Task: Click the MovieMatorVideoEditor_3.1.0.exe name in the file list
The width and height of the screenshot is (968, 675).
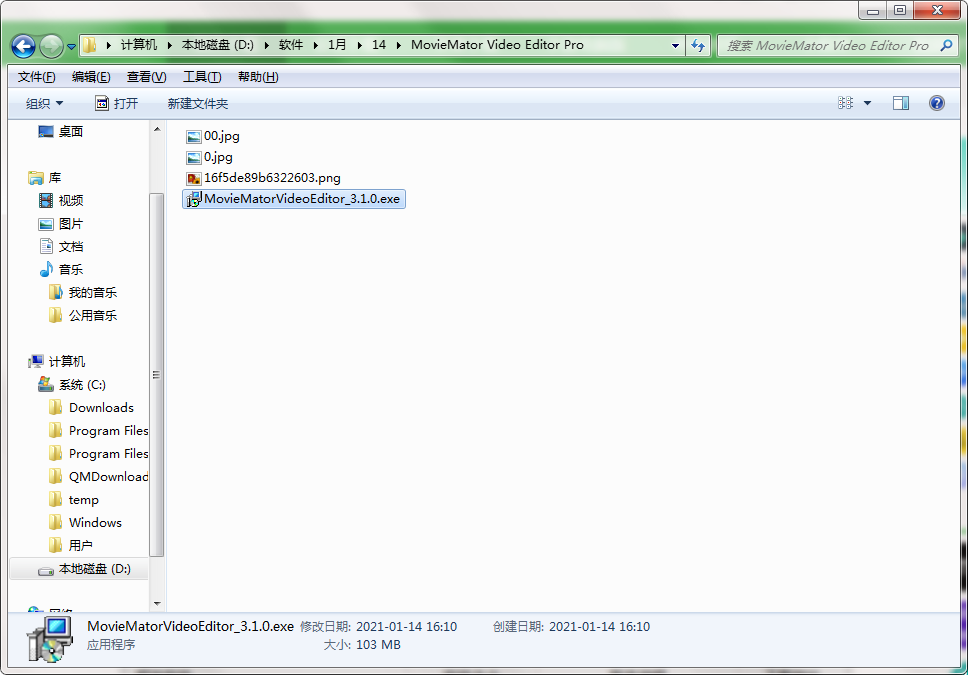Action: coord(302,199)
